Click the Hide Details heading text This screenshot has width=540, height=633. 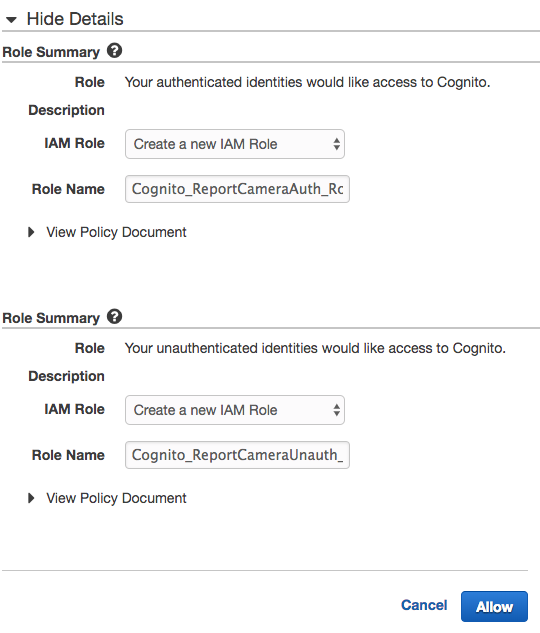75,19
